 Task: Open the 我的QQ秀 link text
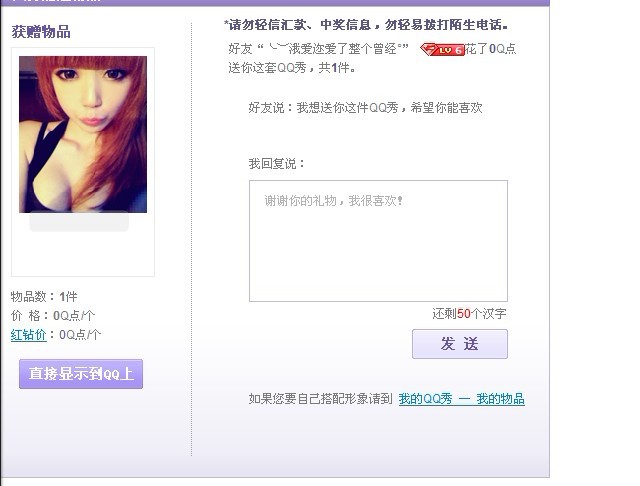tap(425, 399)
